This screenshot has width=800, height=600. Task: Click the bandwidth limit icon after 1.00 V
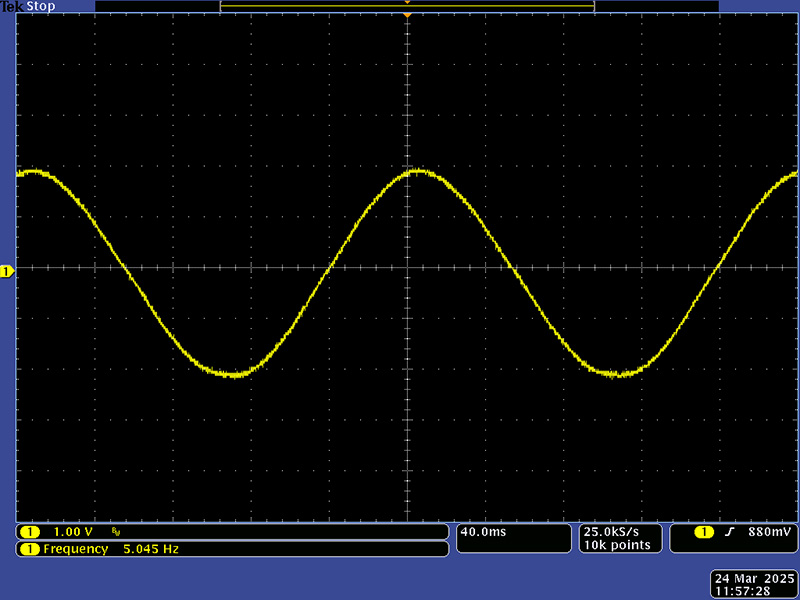116,532
